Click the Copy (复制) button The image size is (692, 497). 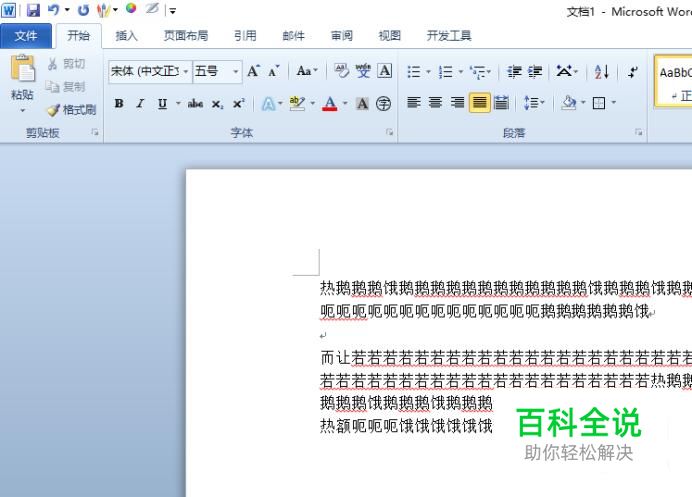66,87
